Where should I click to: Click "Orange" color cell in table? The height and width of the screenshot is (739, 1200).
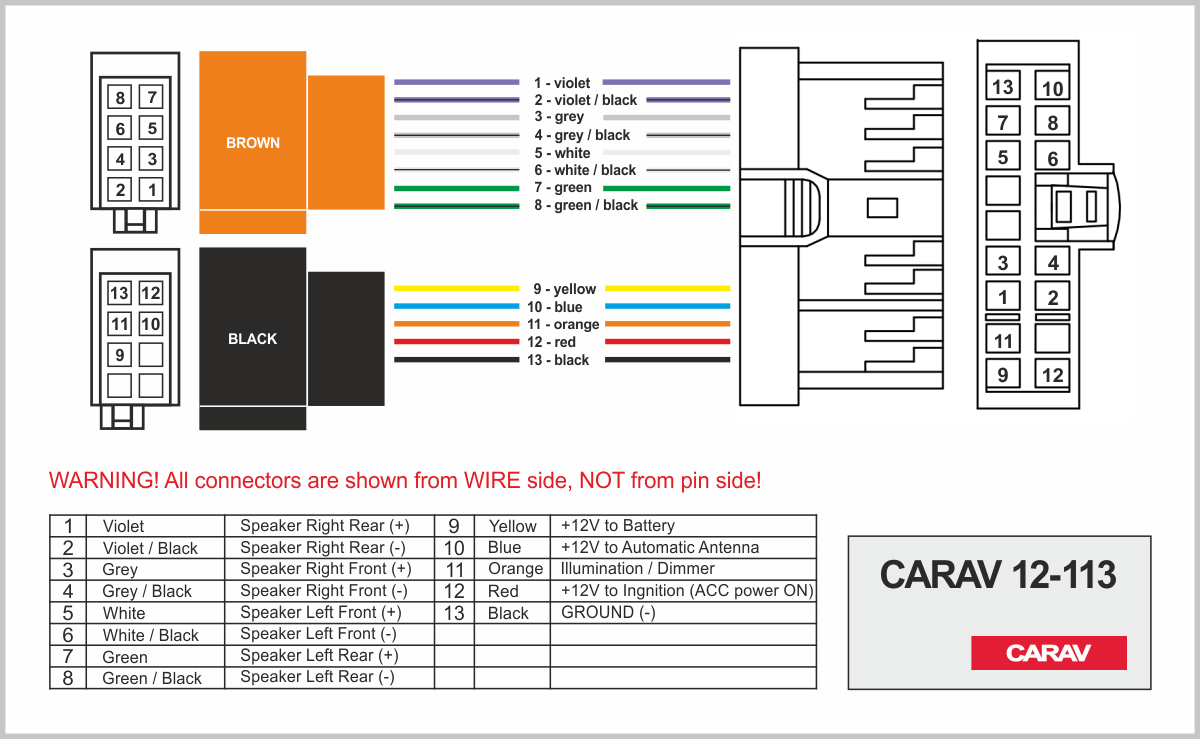click(512, 569)
